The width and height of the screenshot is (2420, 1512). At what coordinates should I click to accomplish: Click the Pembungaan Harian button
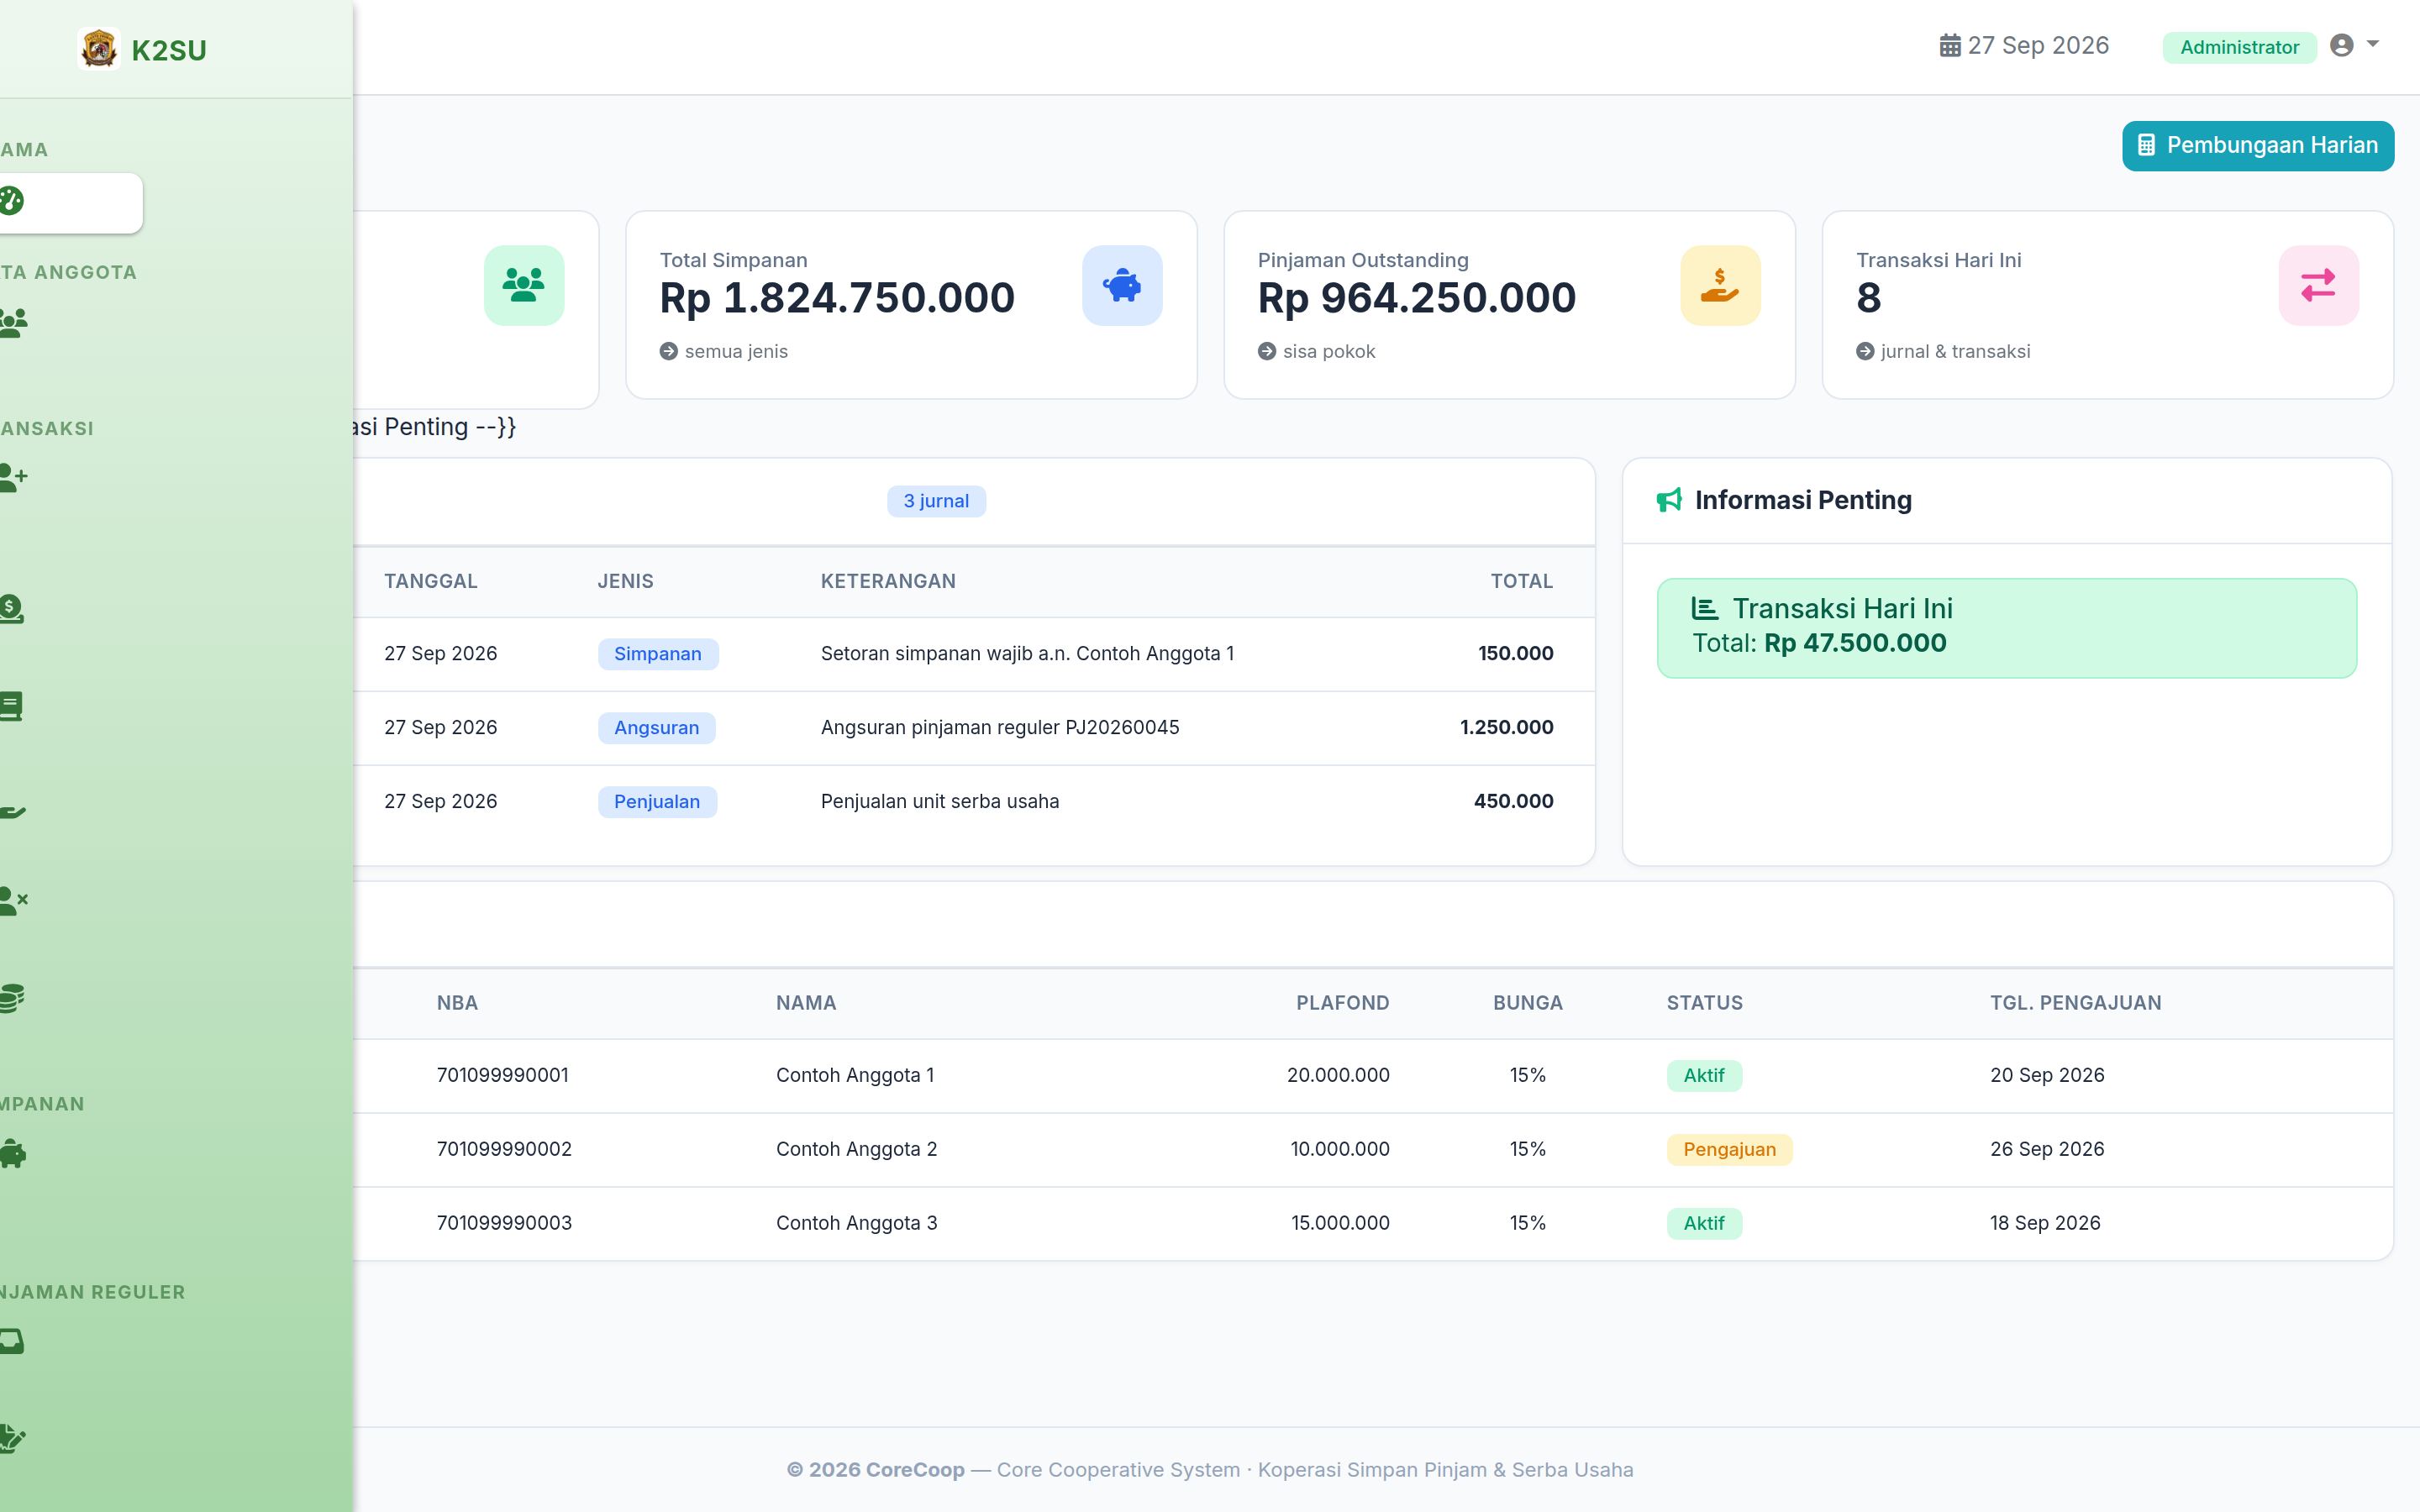pos(2258,146)
